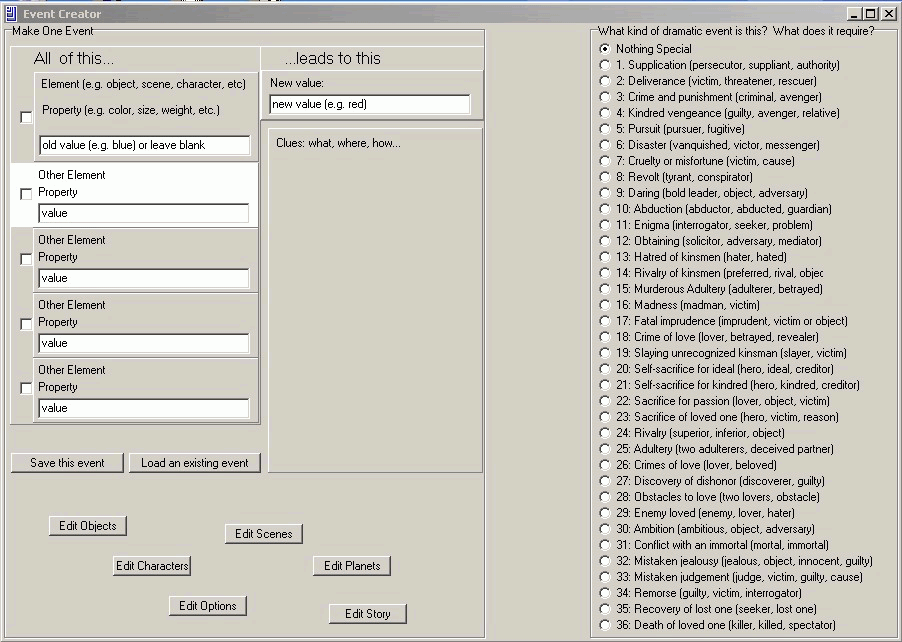
Task: Focus the 'old value' text field
Action: pos(144,146)
